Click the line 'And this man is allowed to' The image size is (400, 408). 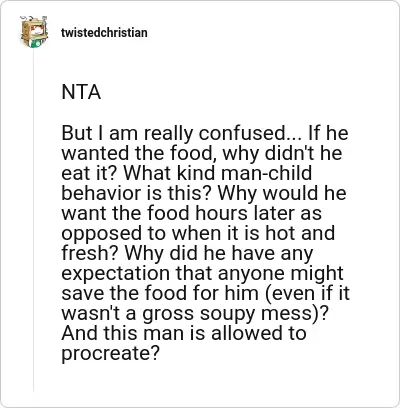(184, 333)
